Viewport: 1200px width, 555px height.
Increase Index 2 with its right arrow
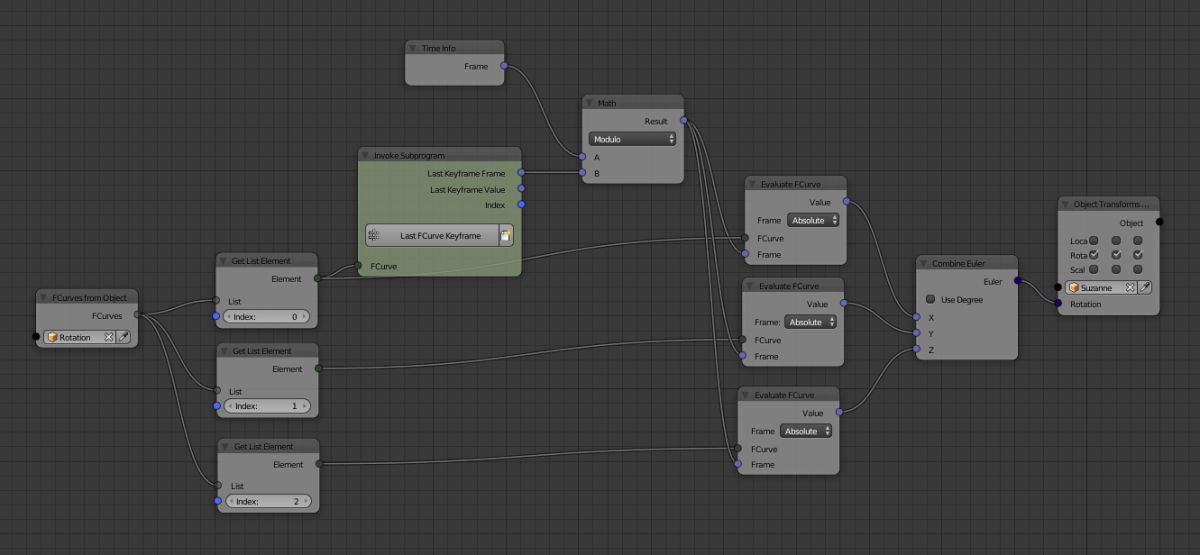click(x=305, y=500)
